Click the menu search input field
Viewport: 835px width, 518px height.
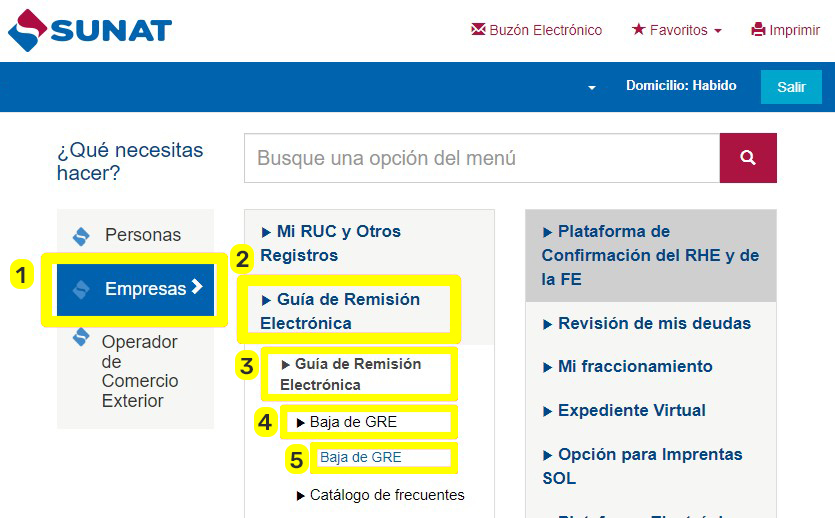482,158
